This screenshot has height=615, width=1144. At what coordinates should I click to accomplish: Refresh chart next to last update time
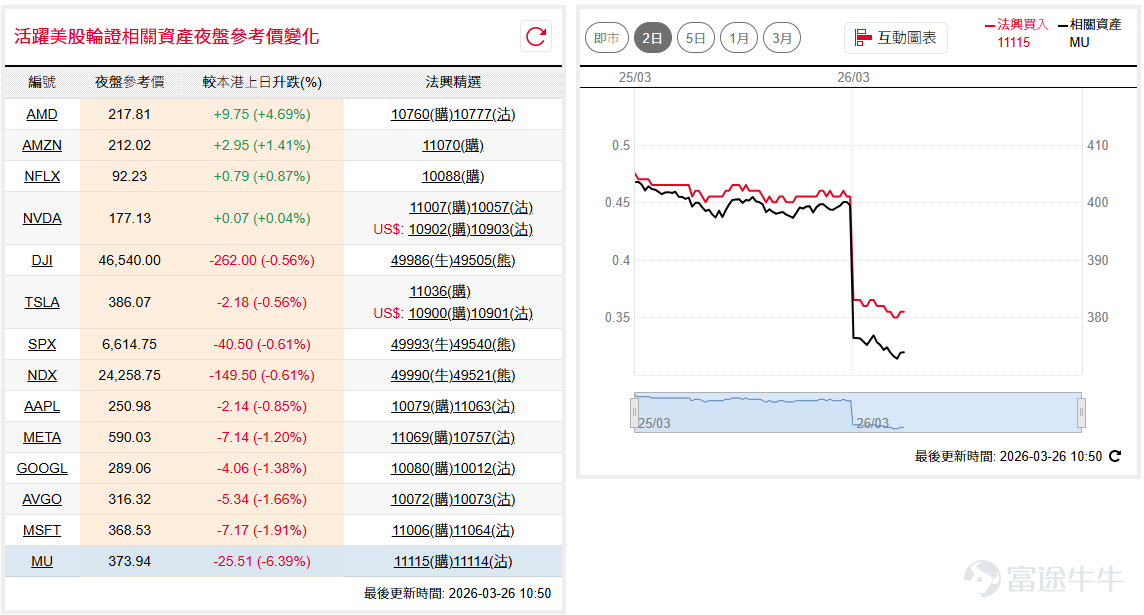click(x=1115, y=456)
